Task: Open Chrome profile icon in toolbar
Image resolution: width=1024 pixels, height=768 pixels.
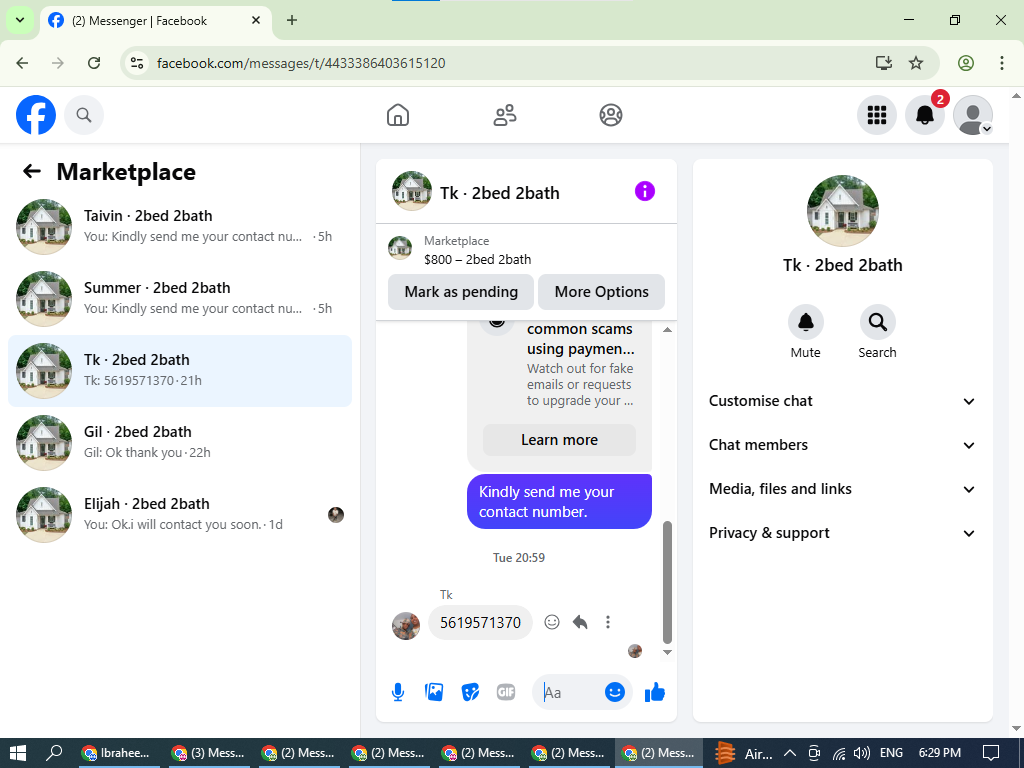Action: coord(966,63)
